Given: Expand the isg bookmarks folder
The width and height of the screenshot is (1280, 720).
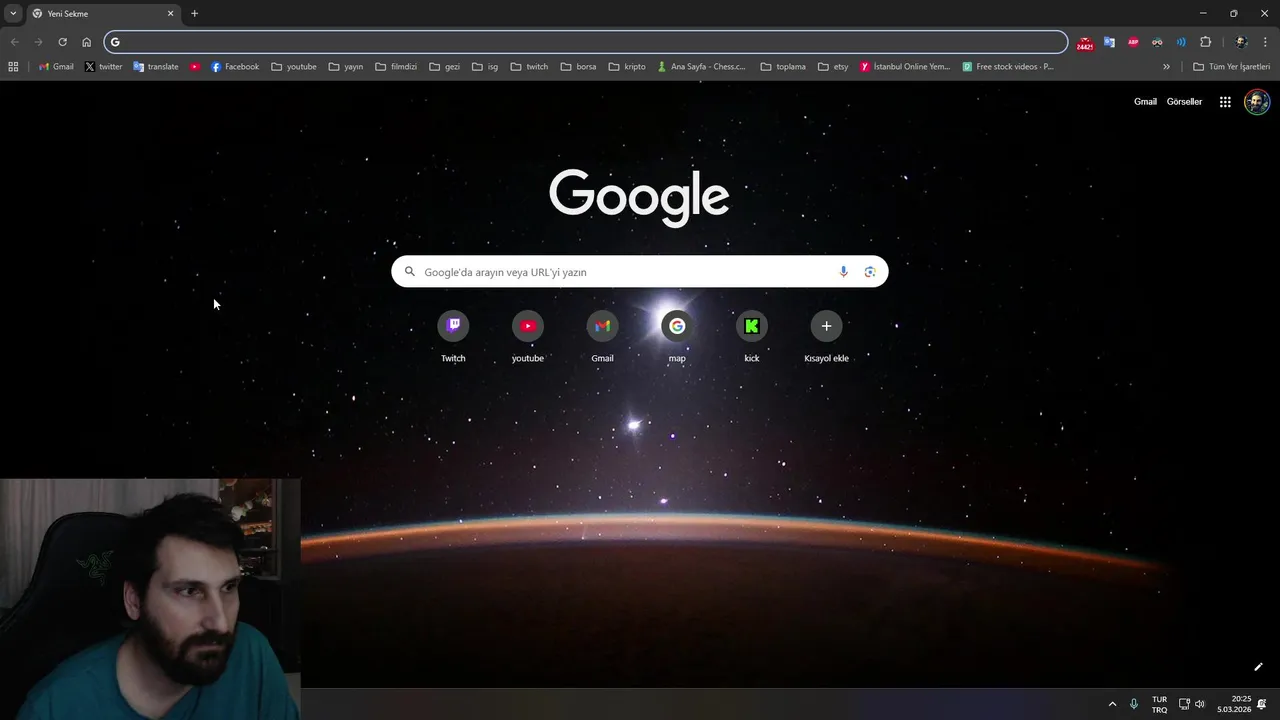Looking at the screenshot, I should [x=485, y=67].
